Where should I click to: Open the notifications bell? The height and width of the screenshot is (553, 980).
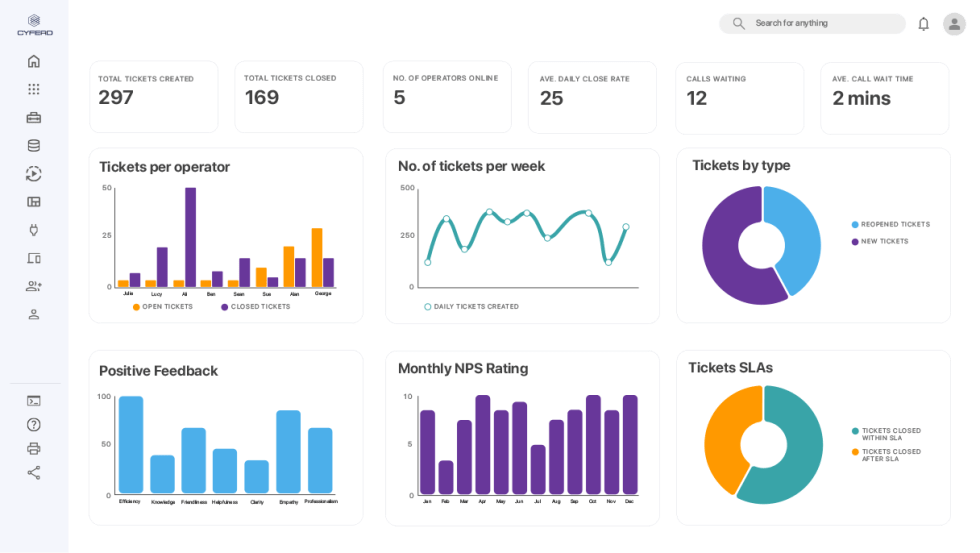click(923, 24)
